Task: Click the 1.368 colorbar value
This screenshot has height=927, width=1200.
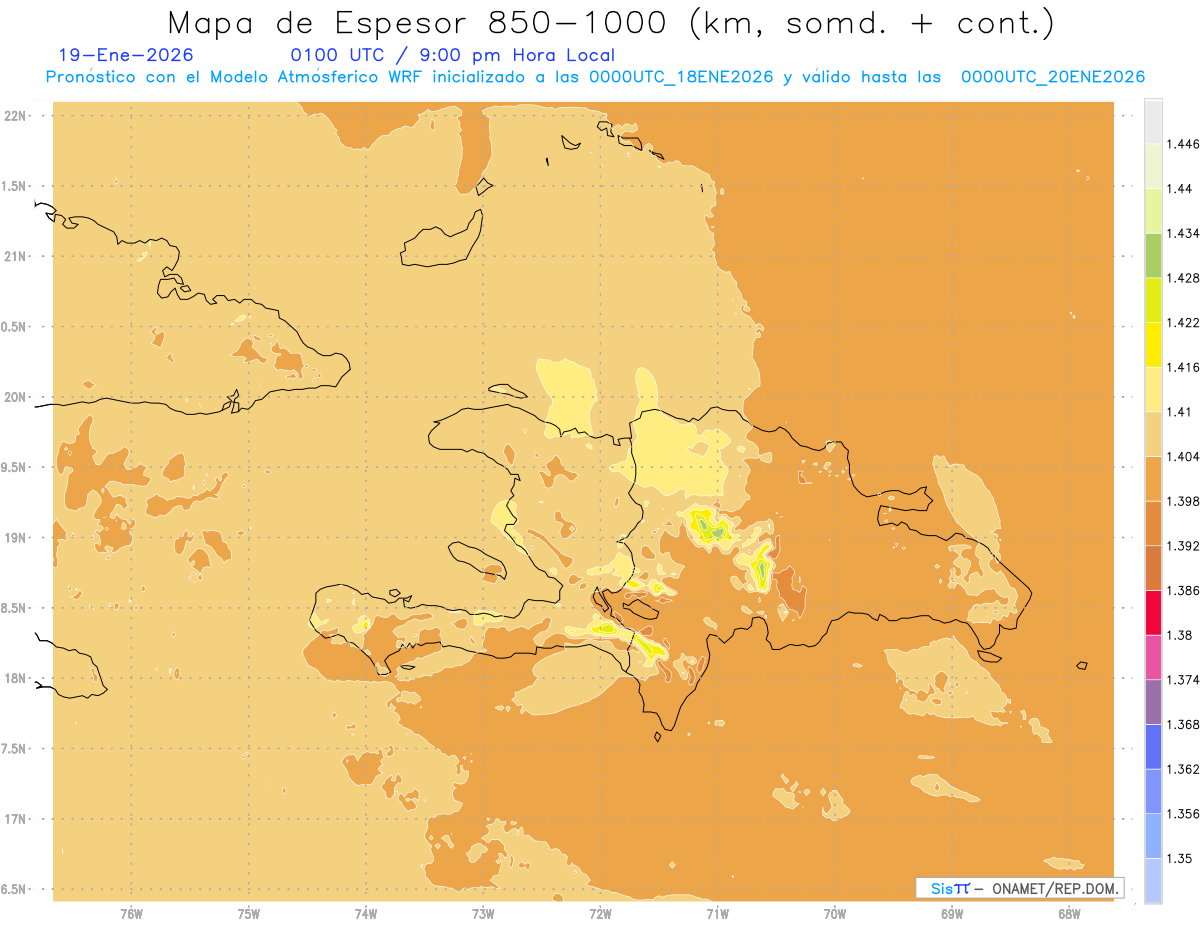Action: tap(1183, 725)
